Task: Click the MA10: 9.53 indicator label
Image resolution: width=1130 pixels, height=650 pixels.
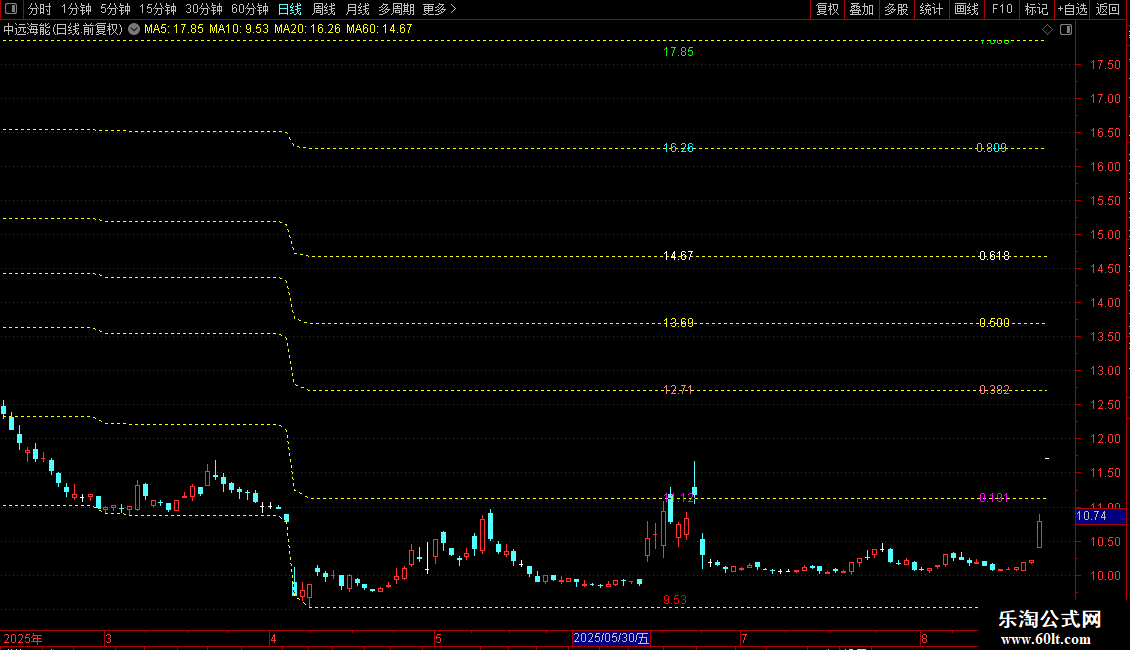Action: pos(239,29)
